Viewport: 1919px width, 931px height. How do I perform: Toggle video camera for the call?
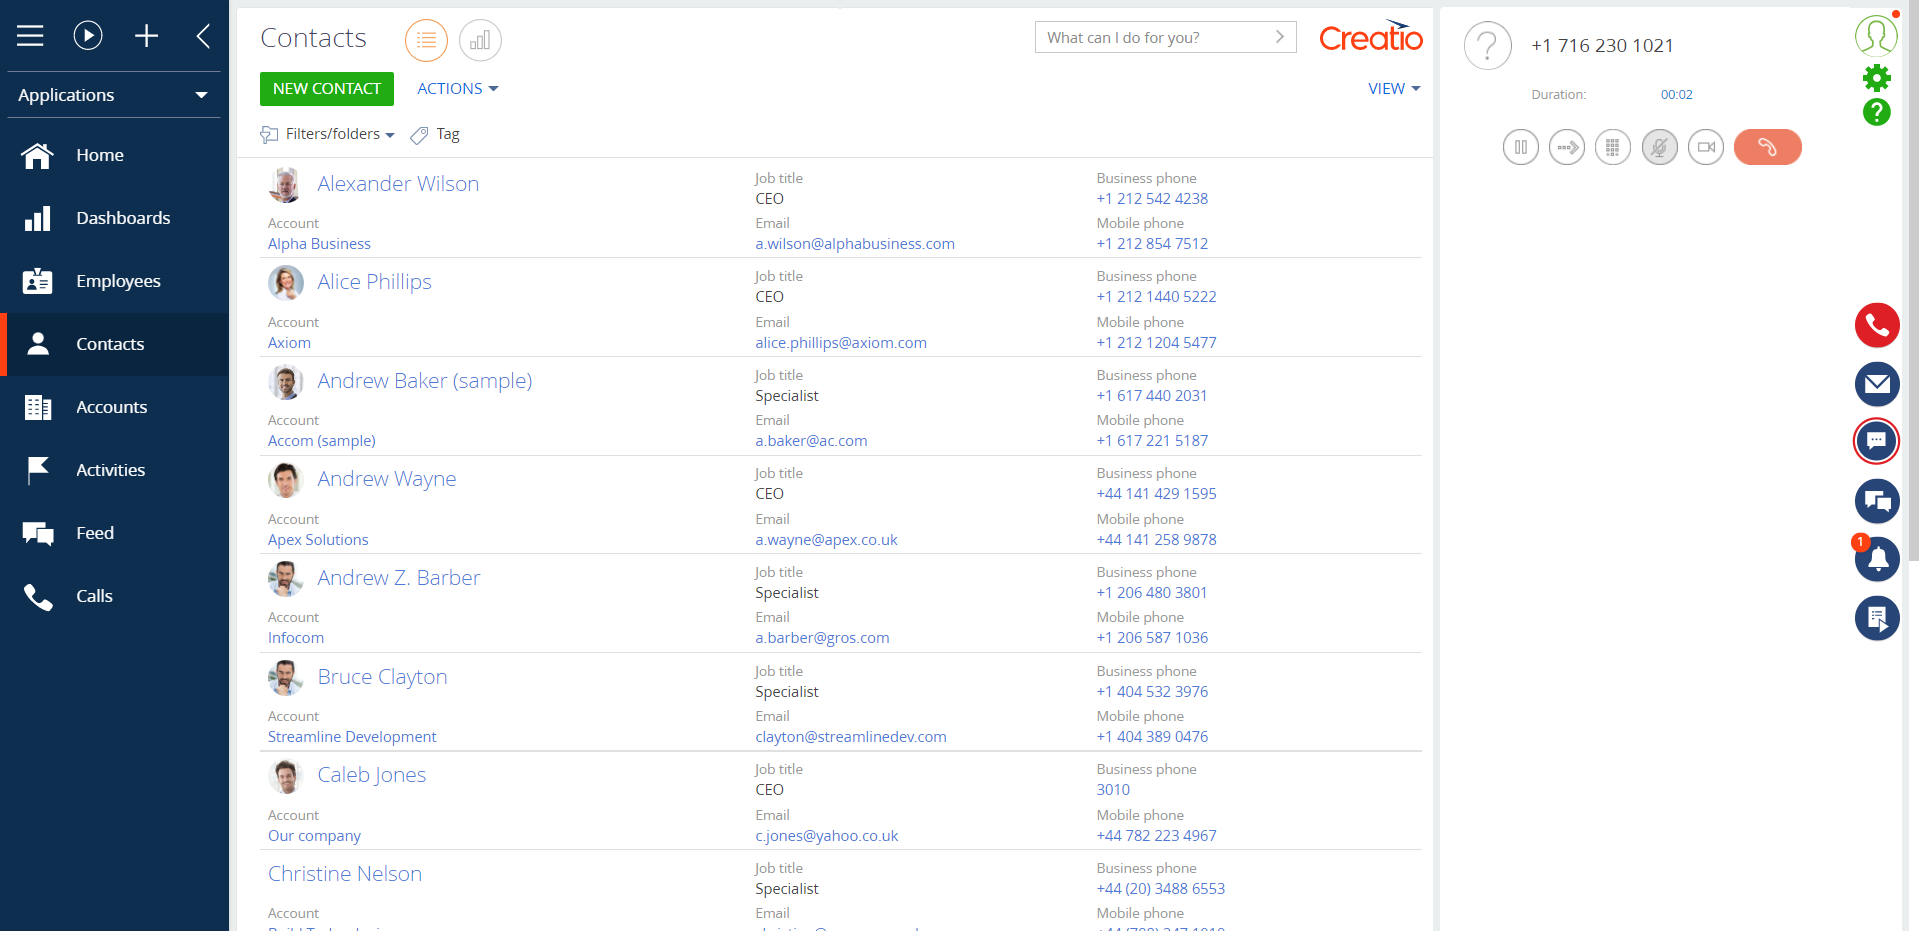[x=1705, y=147]
